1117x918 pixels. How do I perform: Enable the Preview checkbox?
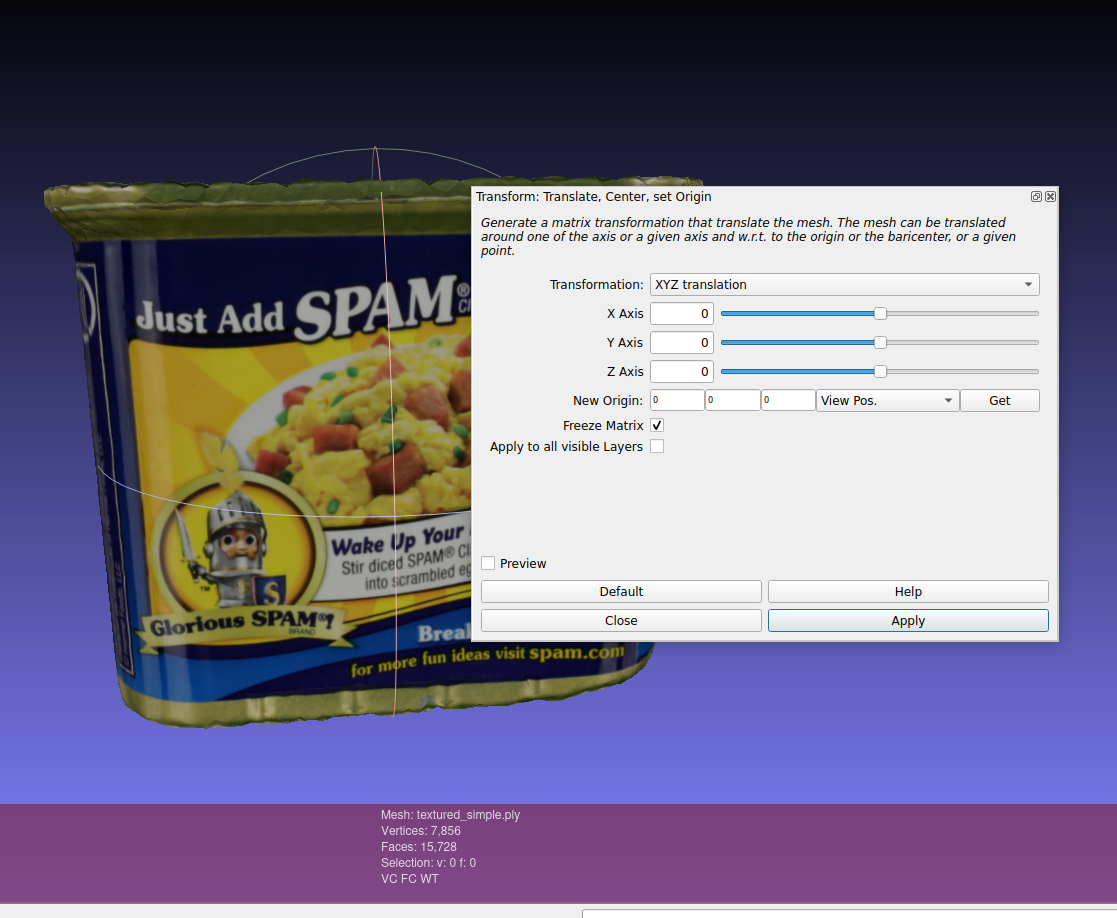click(x=487, y=562)
